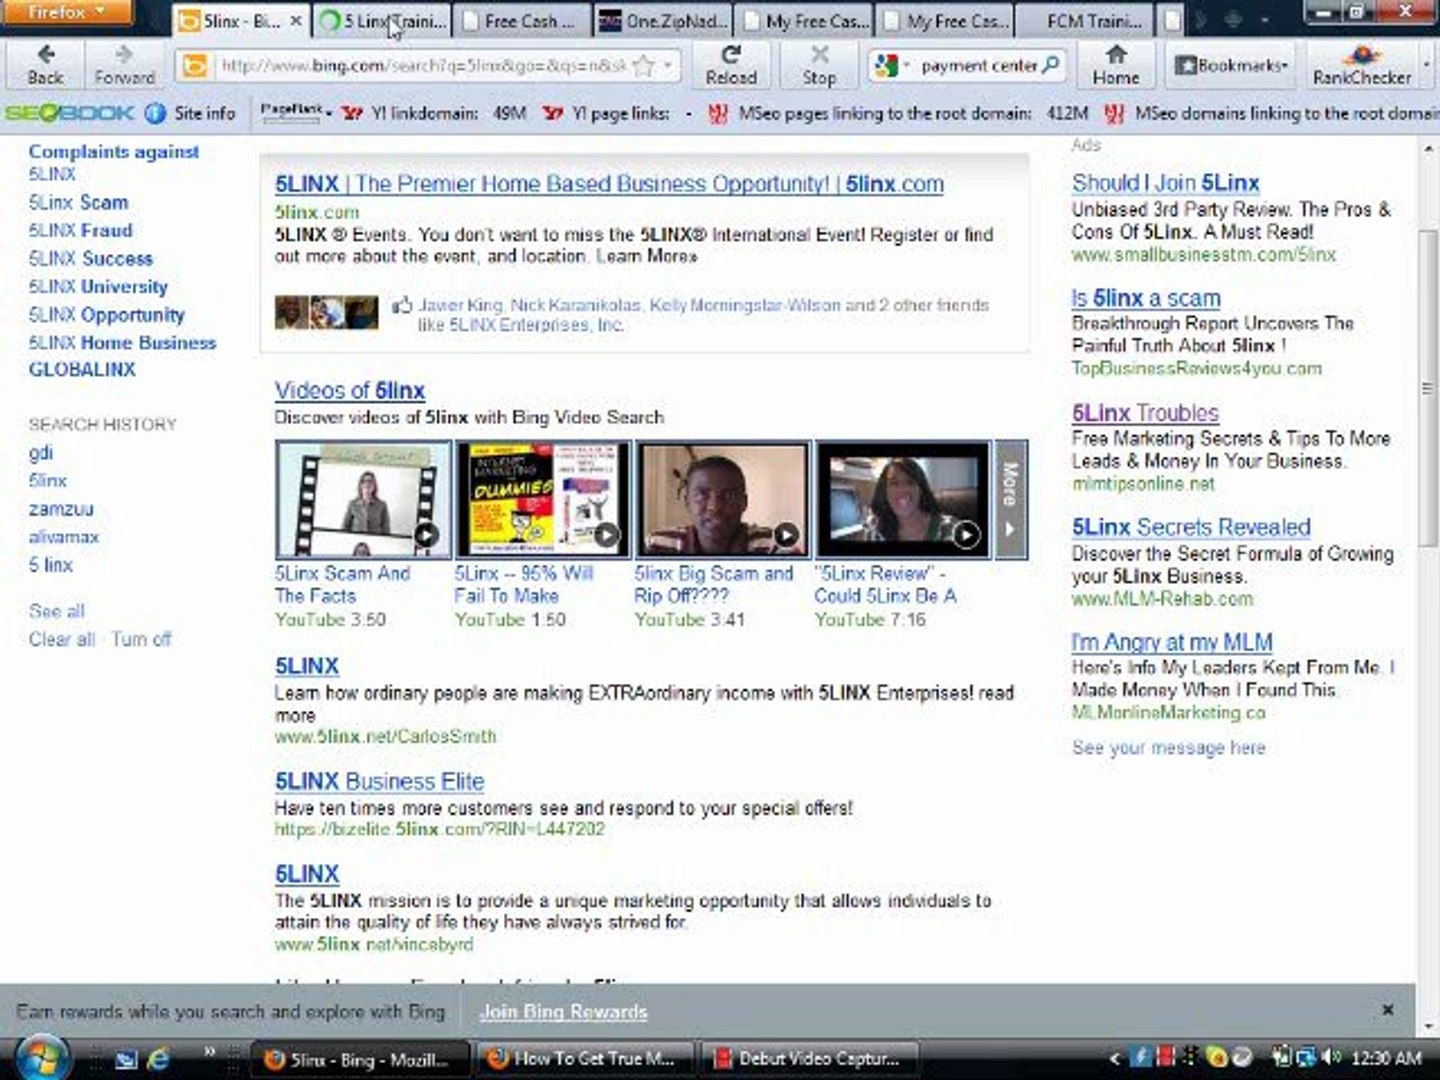Click the Bing icon in the address bar
The height and width of the screenshot is (1080, 1440).
194,66
